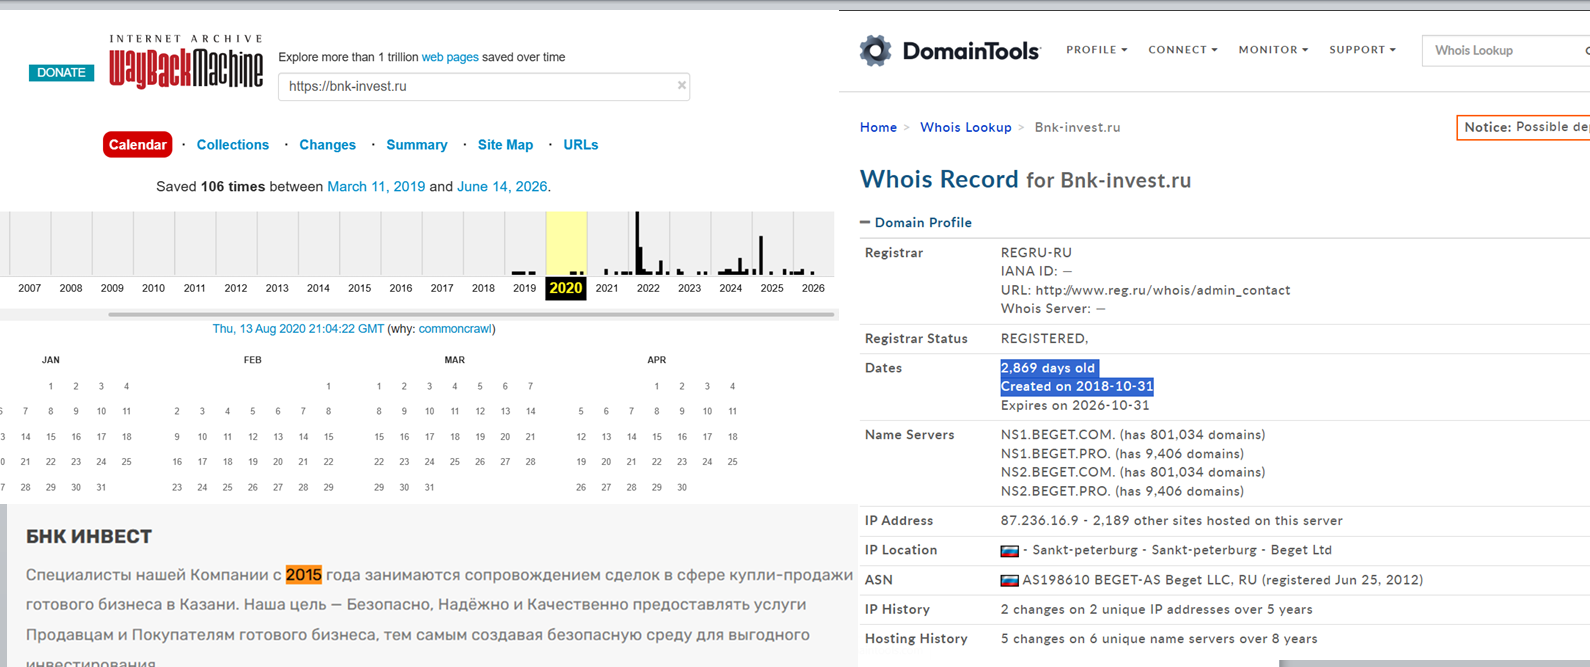
Task: Select year 2022 on the timeline
Action: [648, 288]
